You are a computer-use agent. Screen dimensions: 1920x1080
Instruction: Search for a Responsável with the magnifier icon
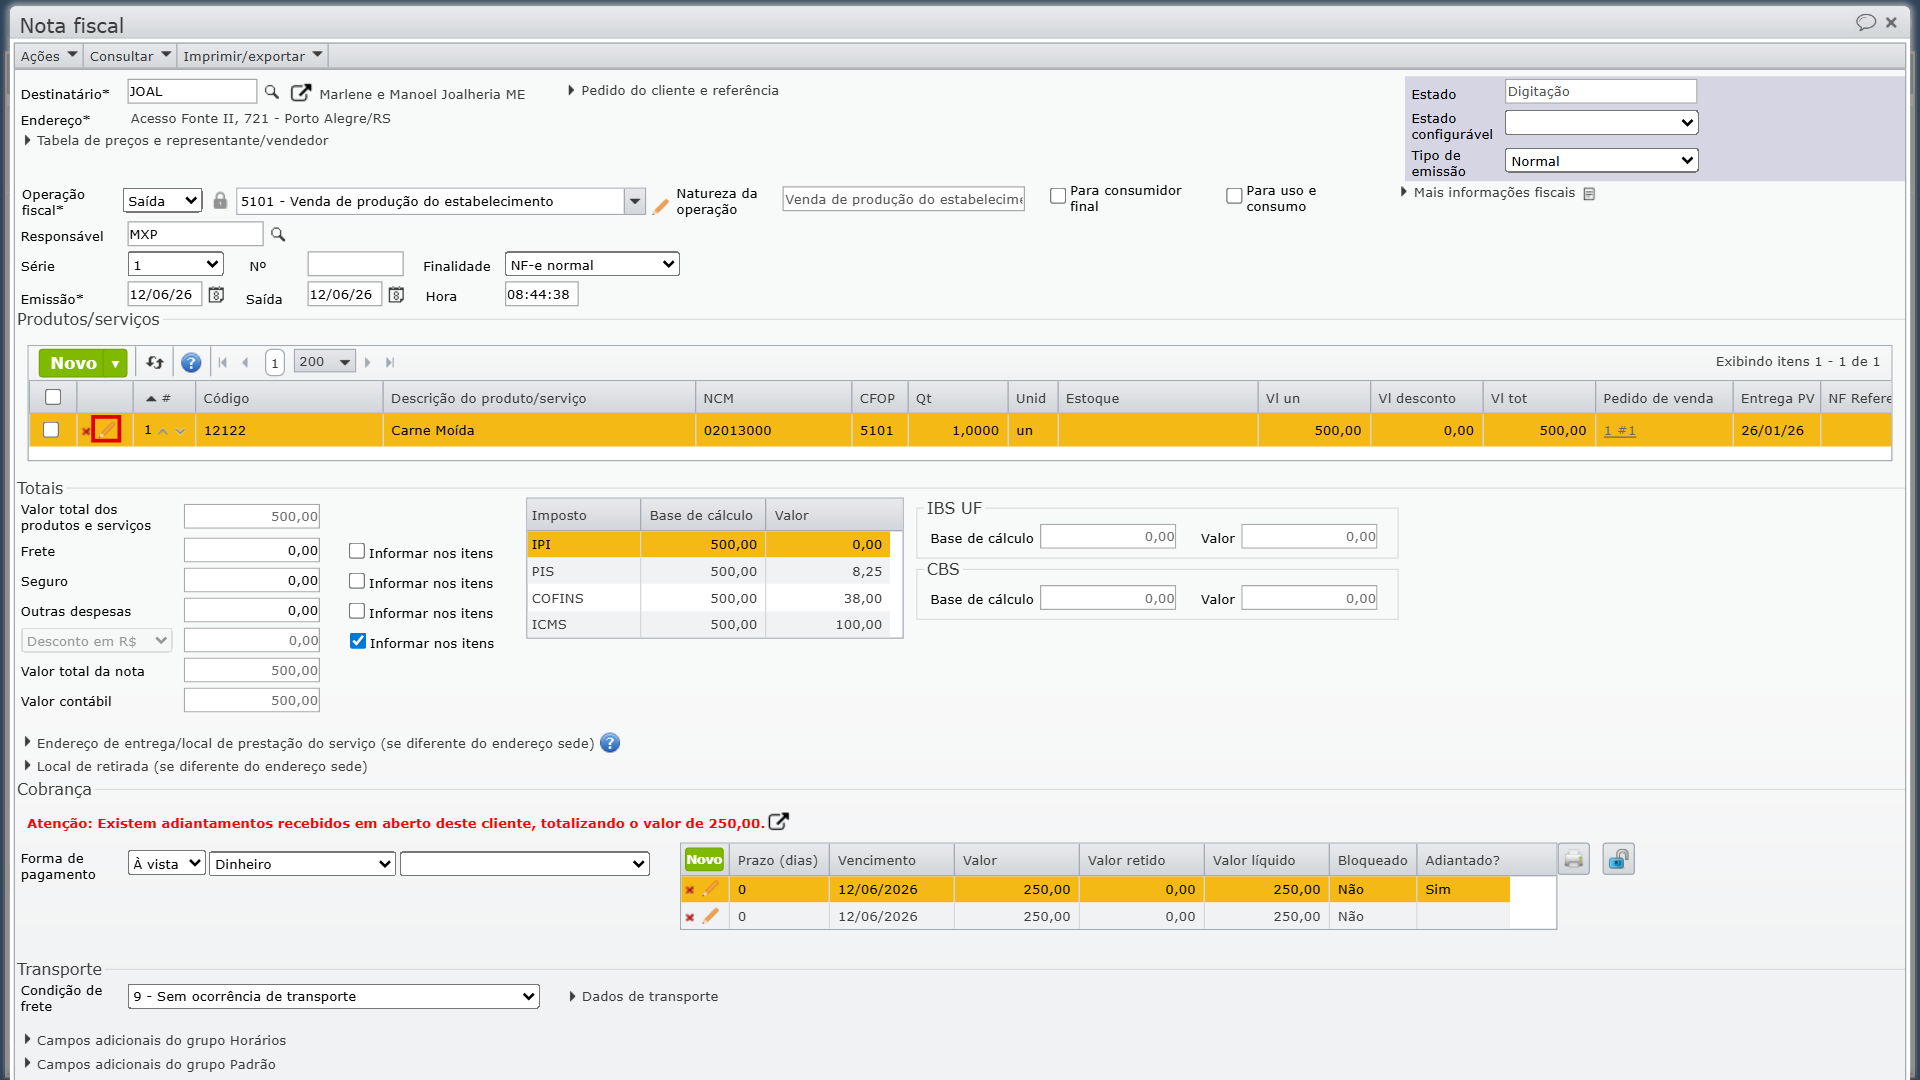[278, 234]
